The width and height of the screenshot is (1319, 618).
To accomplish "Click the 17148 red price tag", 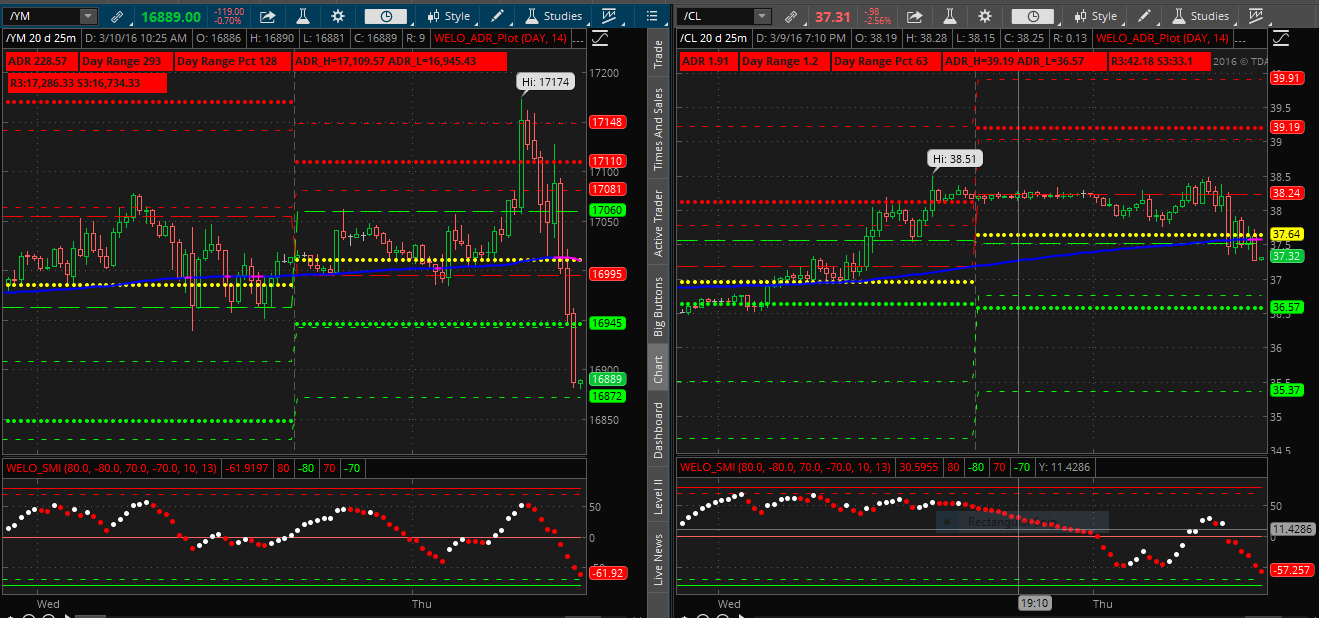I will tap(607, 122).
